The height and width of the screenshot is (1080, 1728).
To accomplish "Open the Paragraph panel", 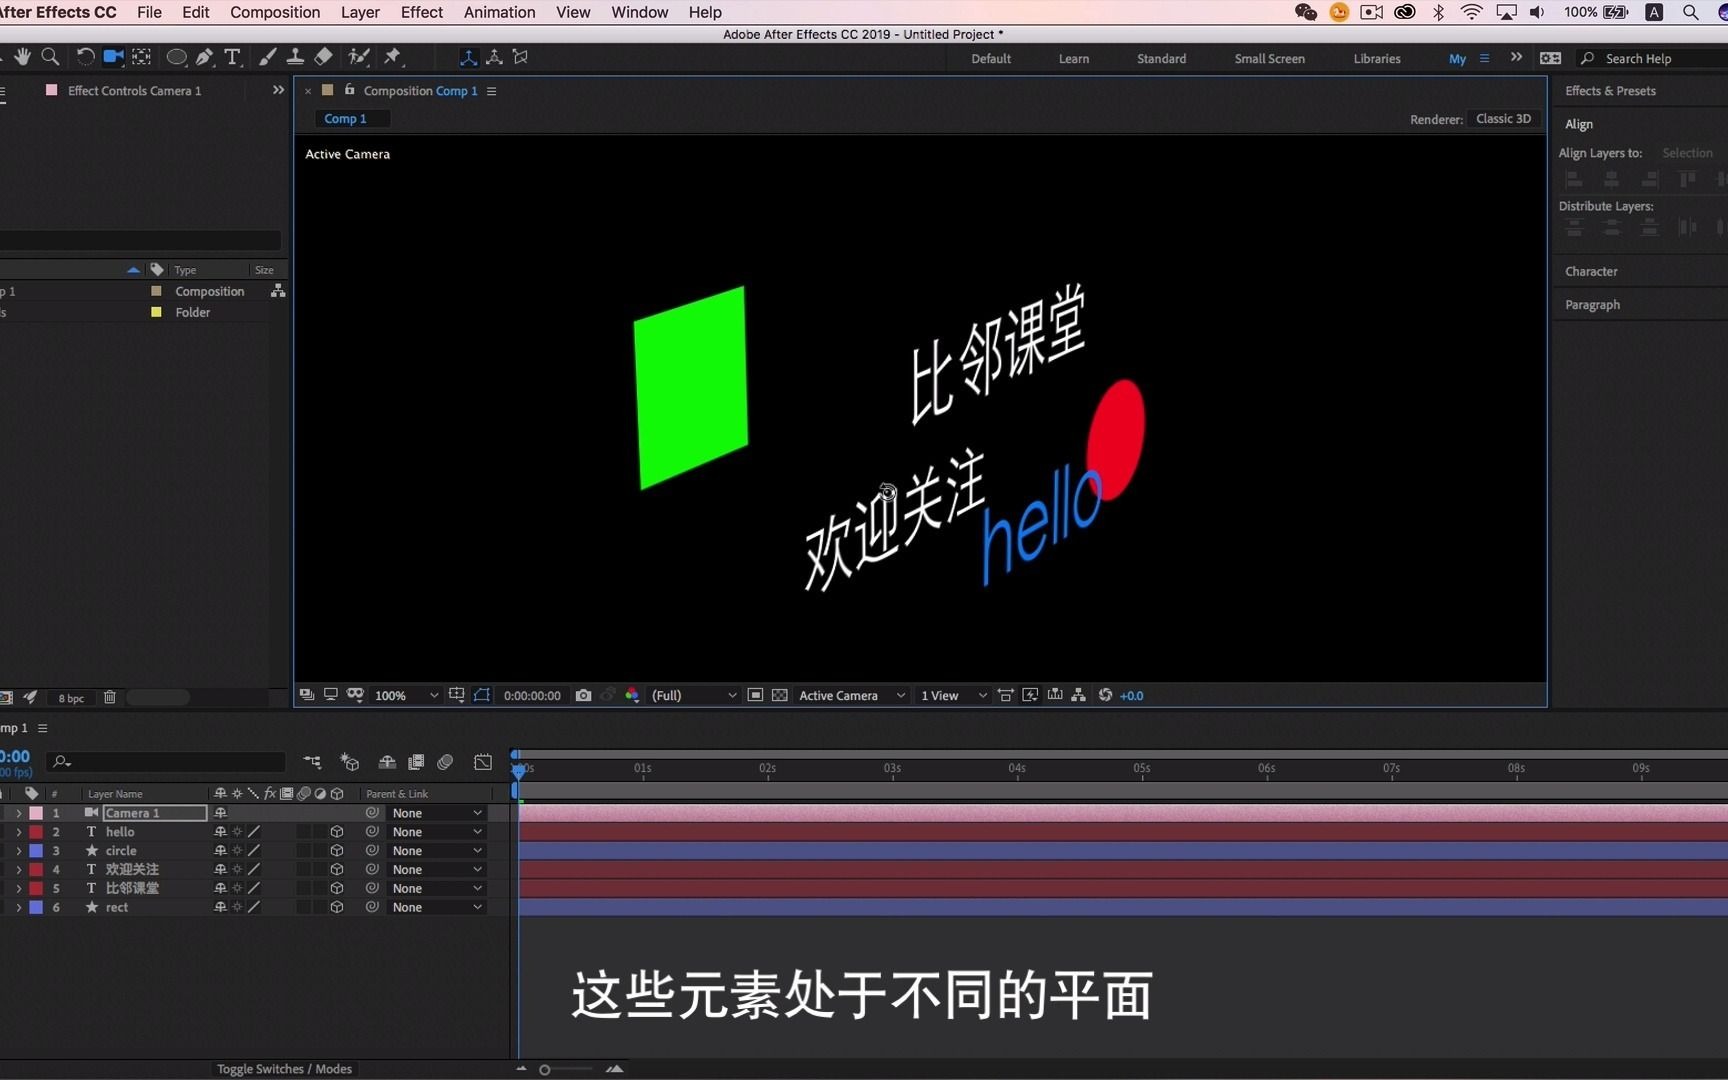I will (x=1592, y=304).
